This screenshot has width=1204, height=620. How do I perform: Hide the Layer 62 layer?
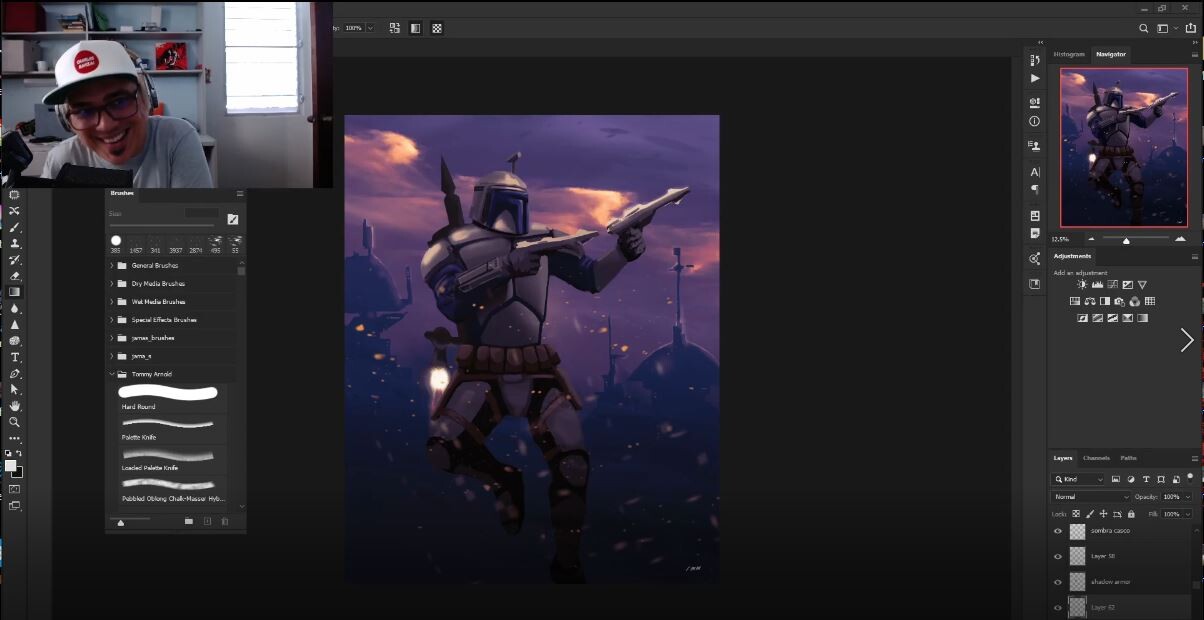[x=1058, y=607]
